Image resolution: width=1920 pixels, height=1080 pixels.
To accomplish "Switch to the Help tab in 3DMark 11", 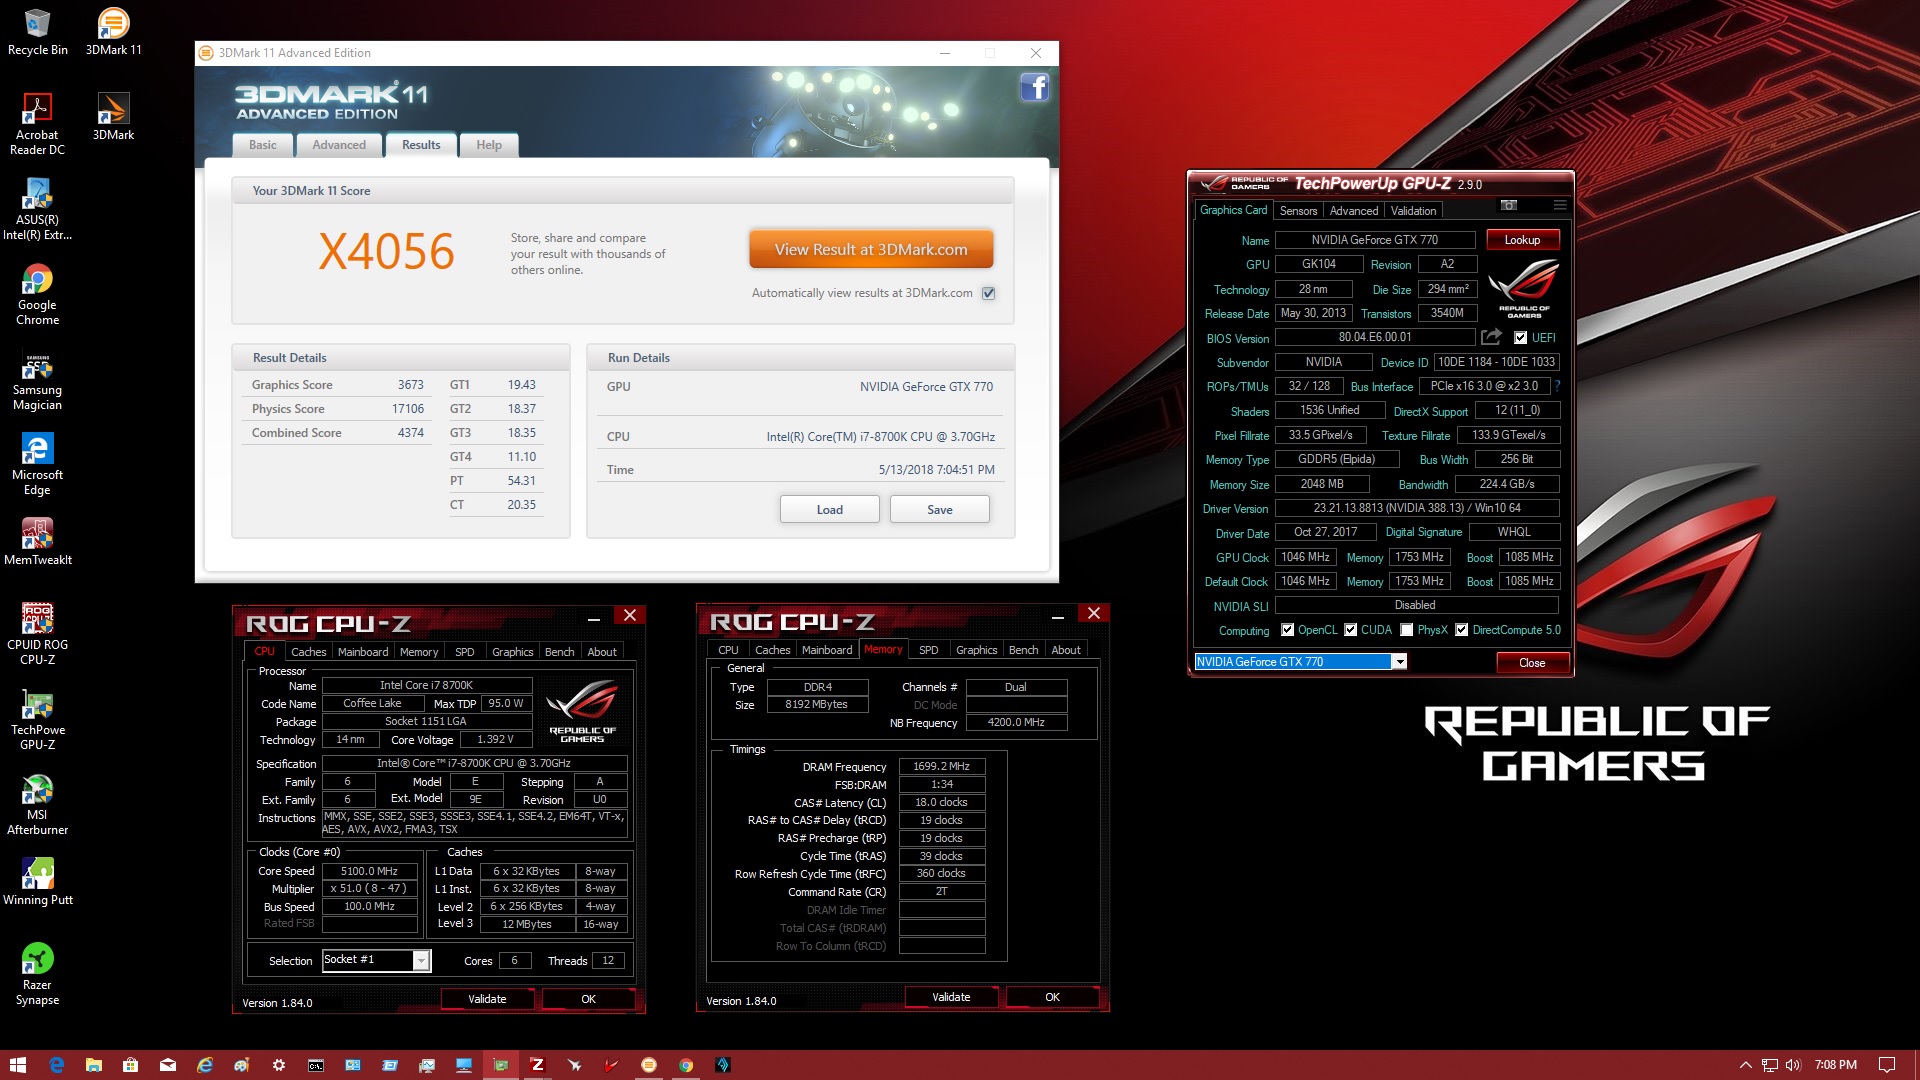I will tap(489, 145).
